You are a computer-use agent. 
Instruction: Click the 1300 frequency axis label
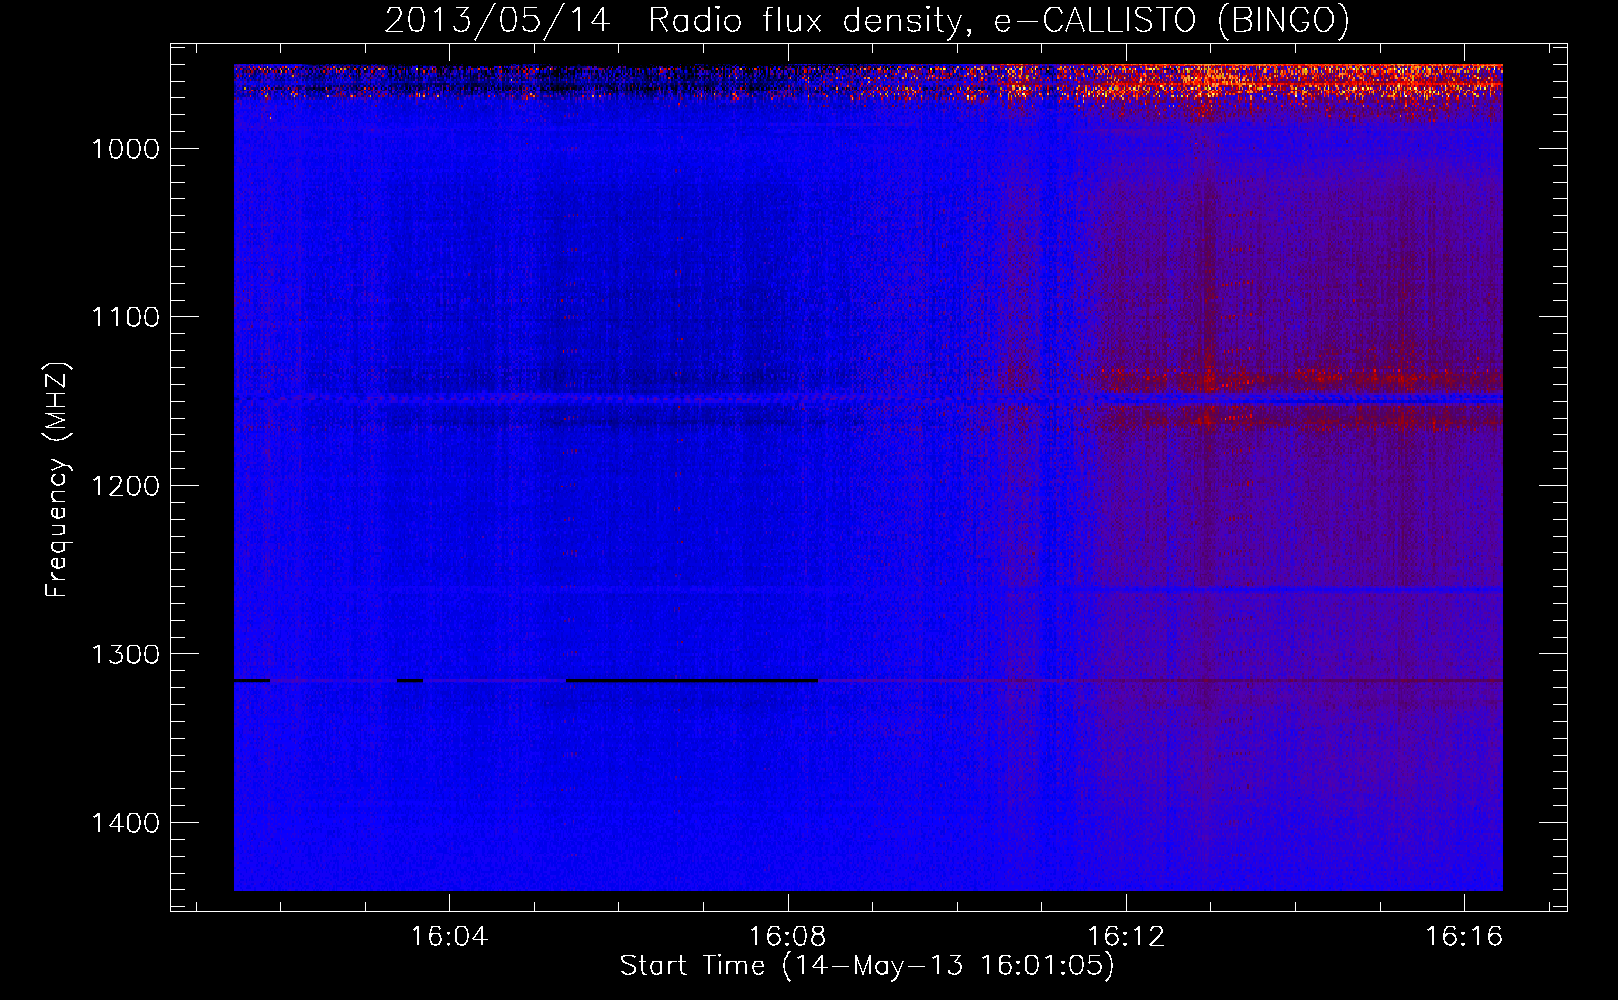125,655
